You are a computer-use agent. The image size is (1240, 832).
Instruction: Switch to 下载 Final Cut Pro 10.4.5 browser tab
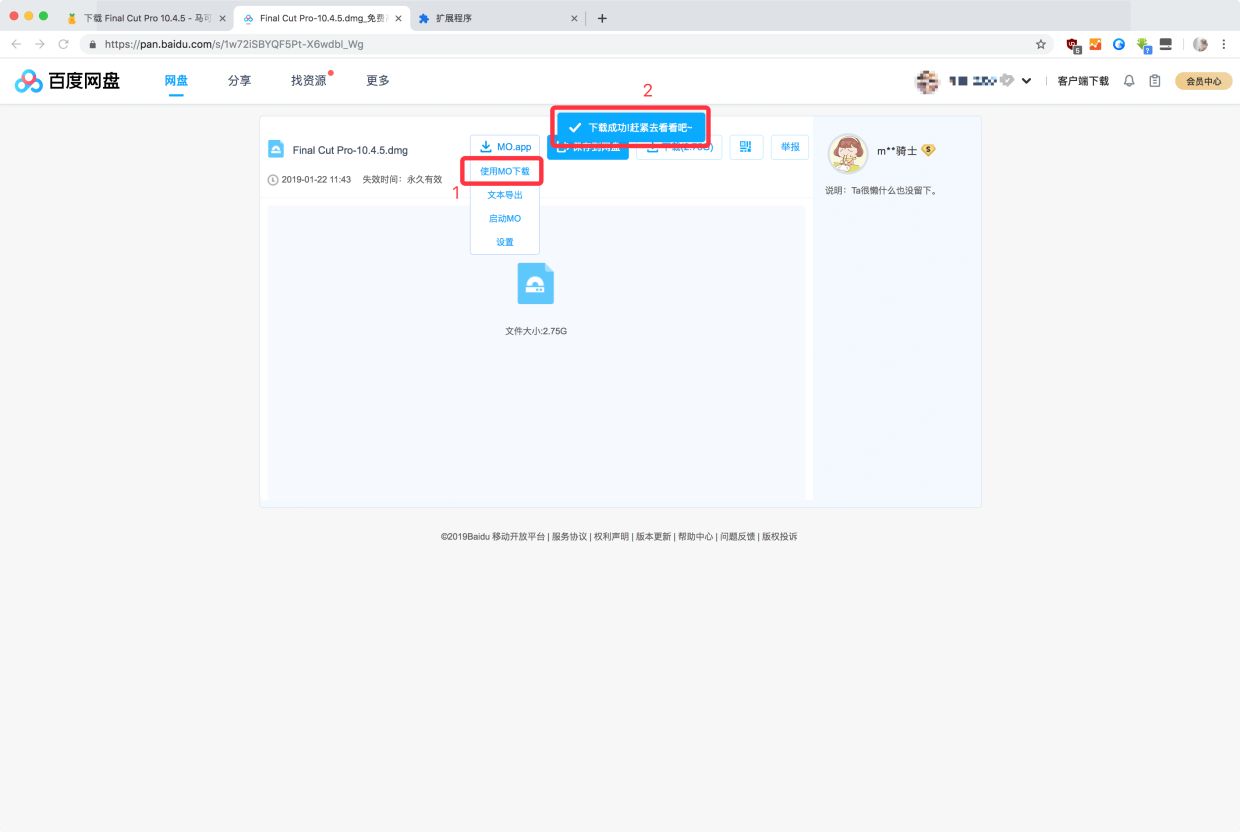pyautogui.click(x=146, y=18)
